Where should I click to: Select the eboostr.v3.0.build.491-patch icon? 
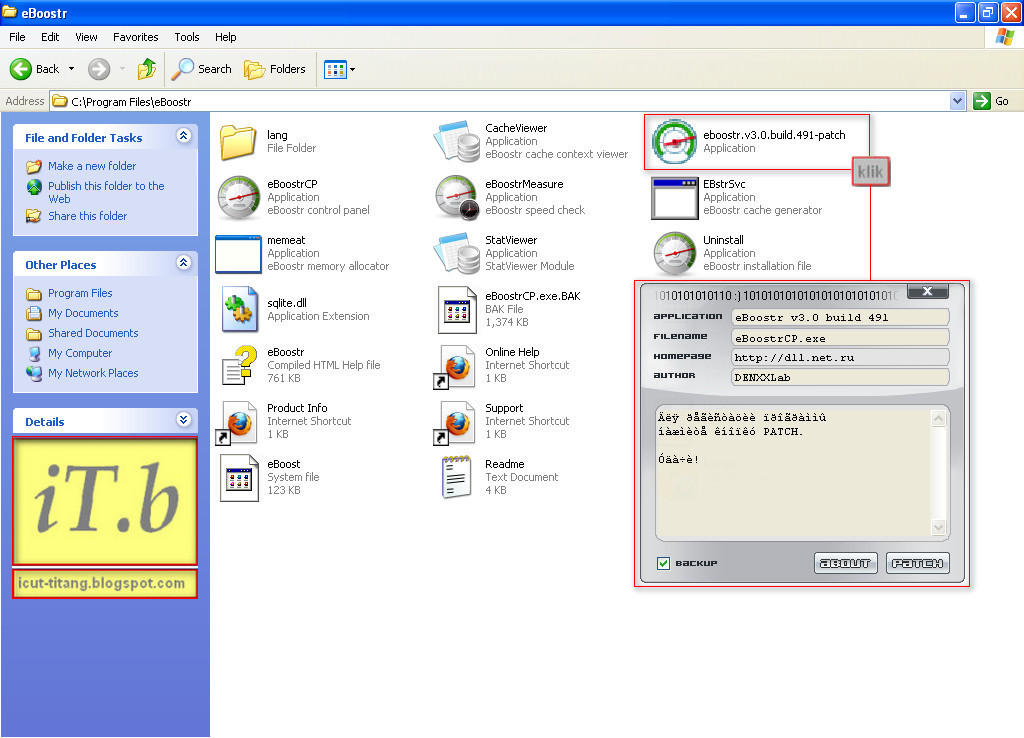coord(675,142)
